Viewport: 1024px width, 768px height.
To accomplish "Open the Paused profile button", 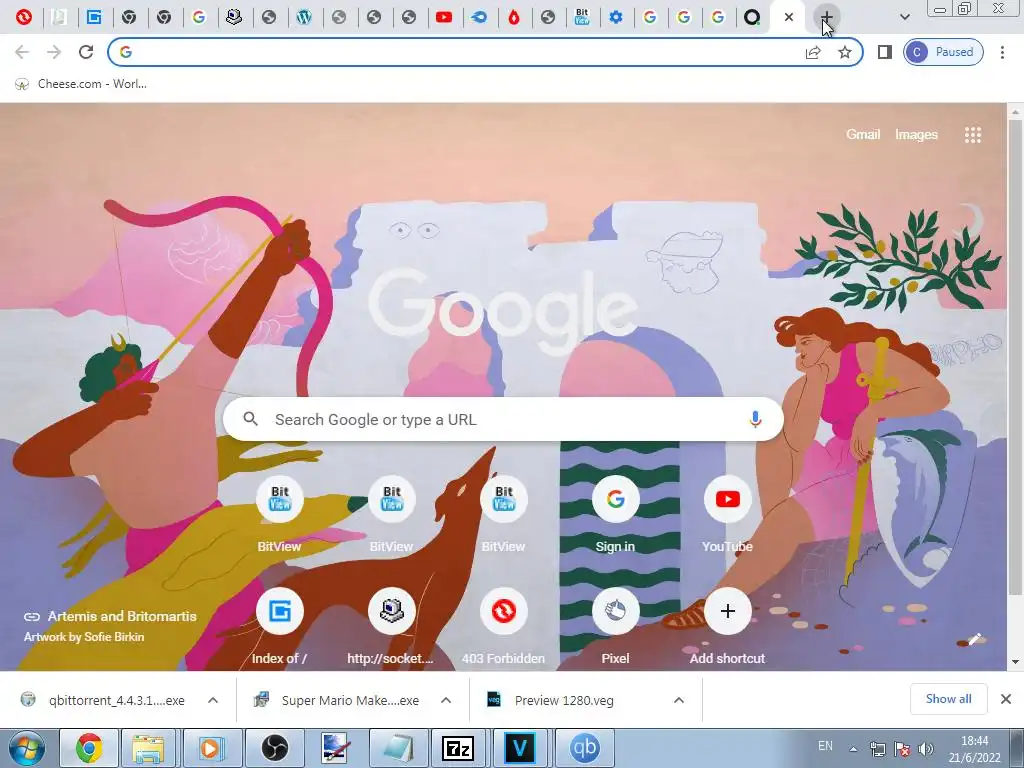I will coord(943,52).
